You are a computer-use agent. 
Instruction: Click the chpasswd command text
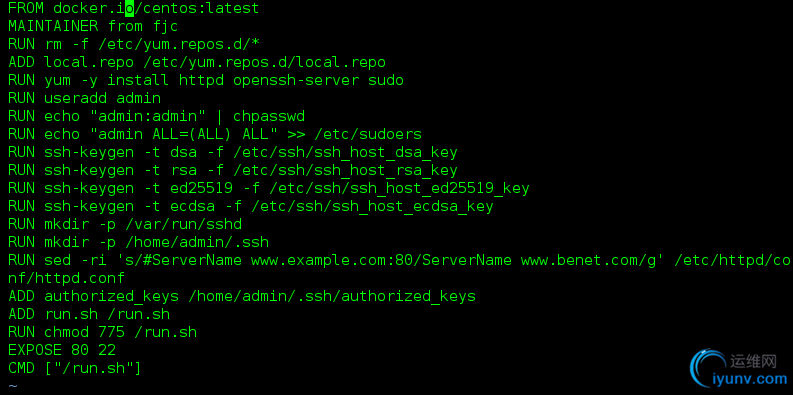pos(269,117)
